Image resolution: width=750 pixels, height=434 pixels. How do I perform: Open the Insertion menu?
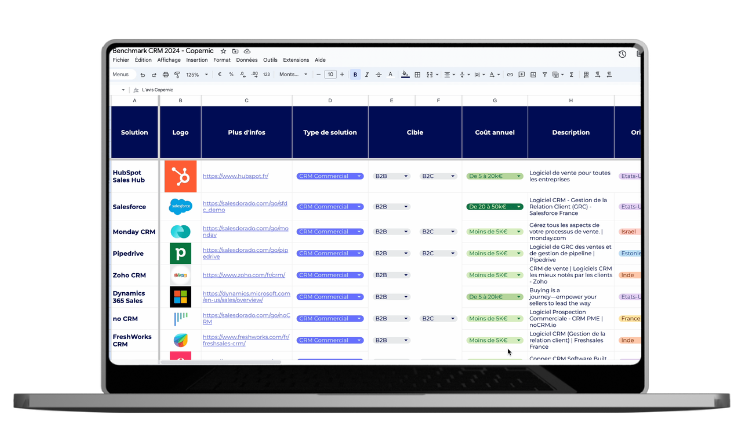(197, 60)
